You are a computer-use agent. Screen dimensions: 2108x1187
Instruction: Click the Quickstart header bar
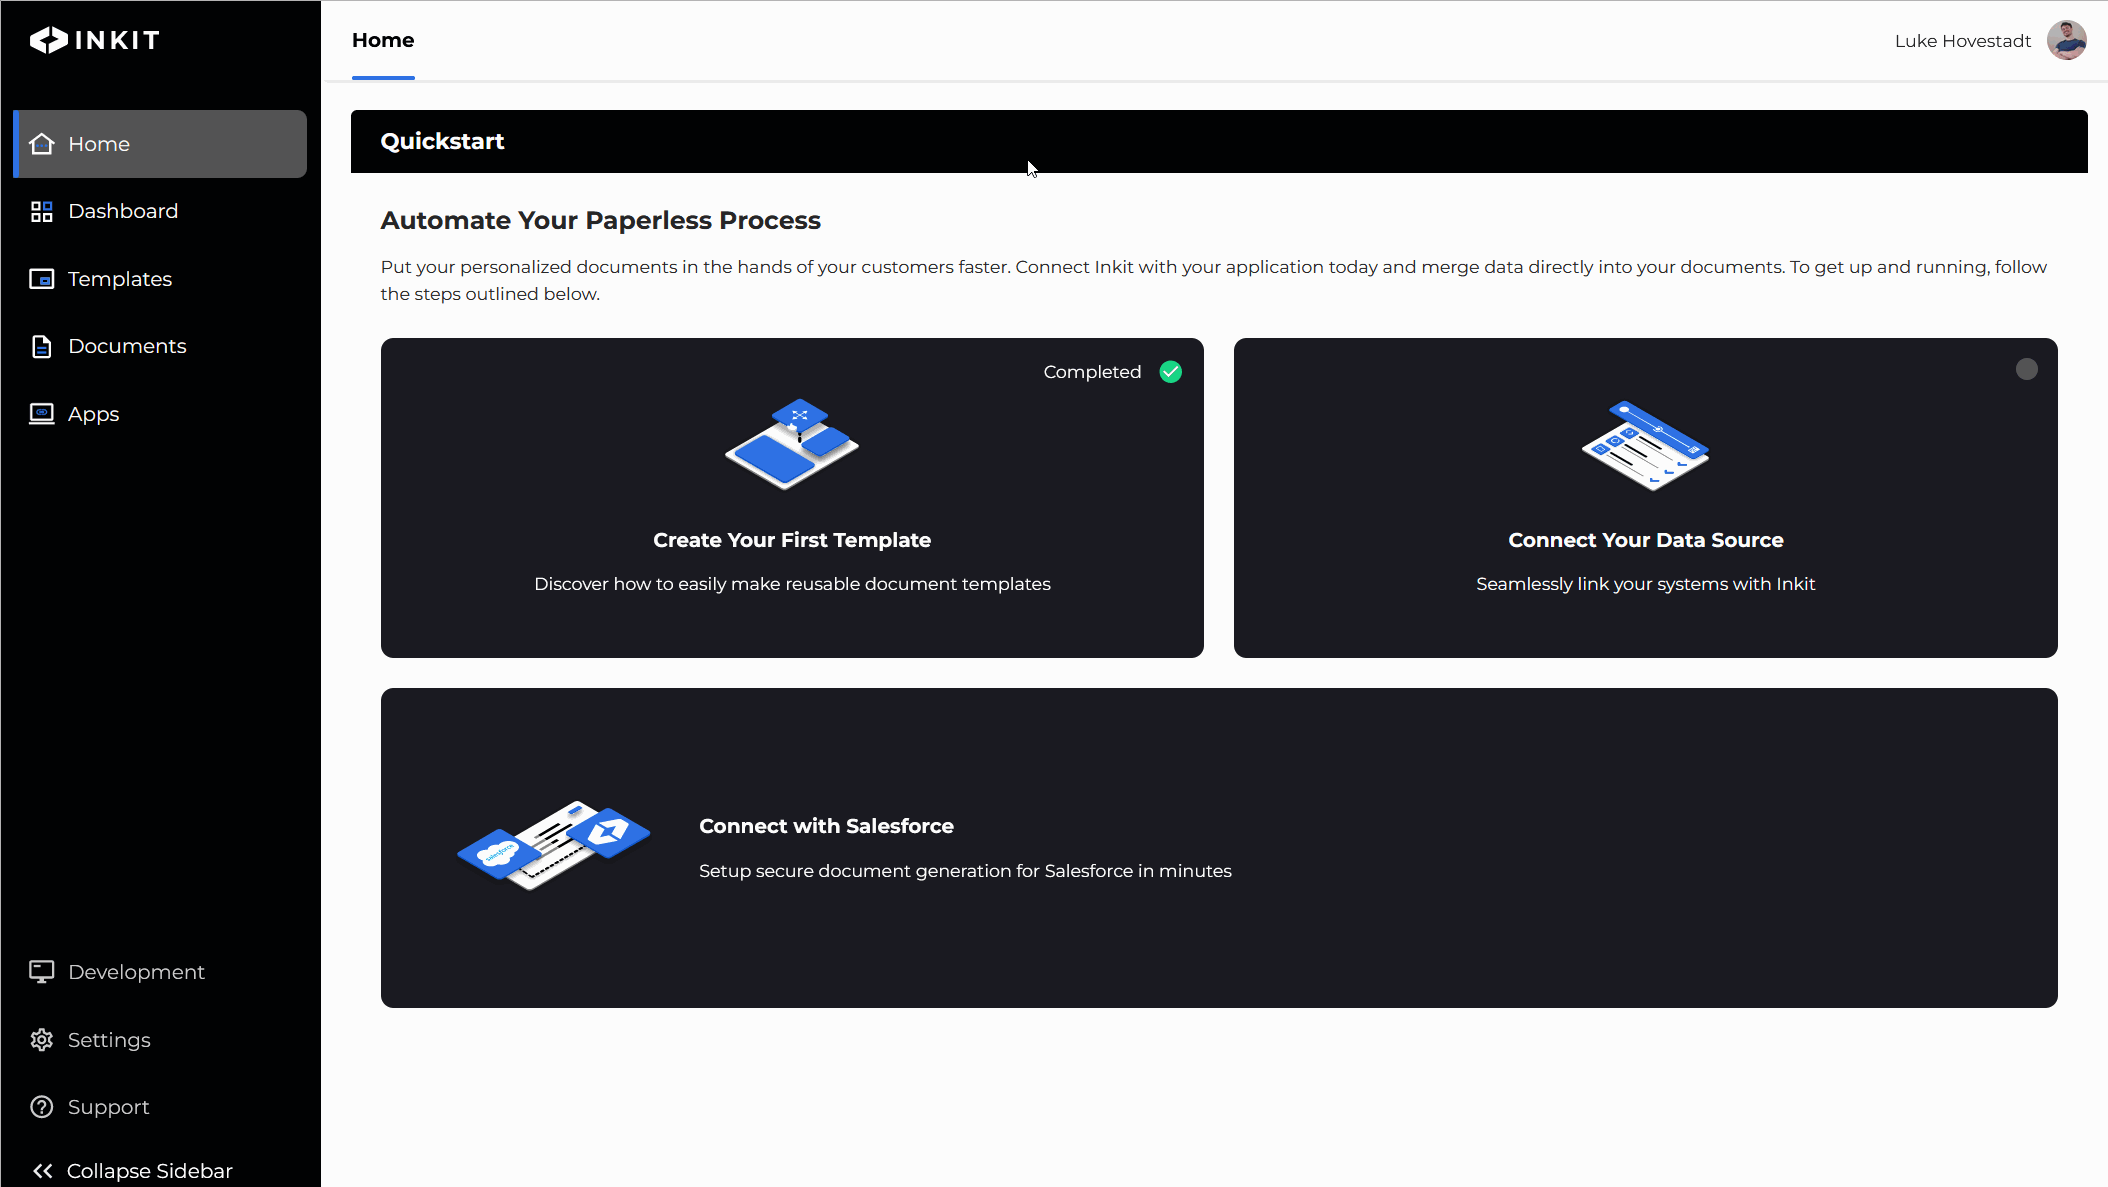point(1219,141)
